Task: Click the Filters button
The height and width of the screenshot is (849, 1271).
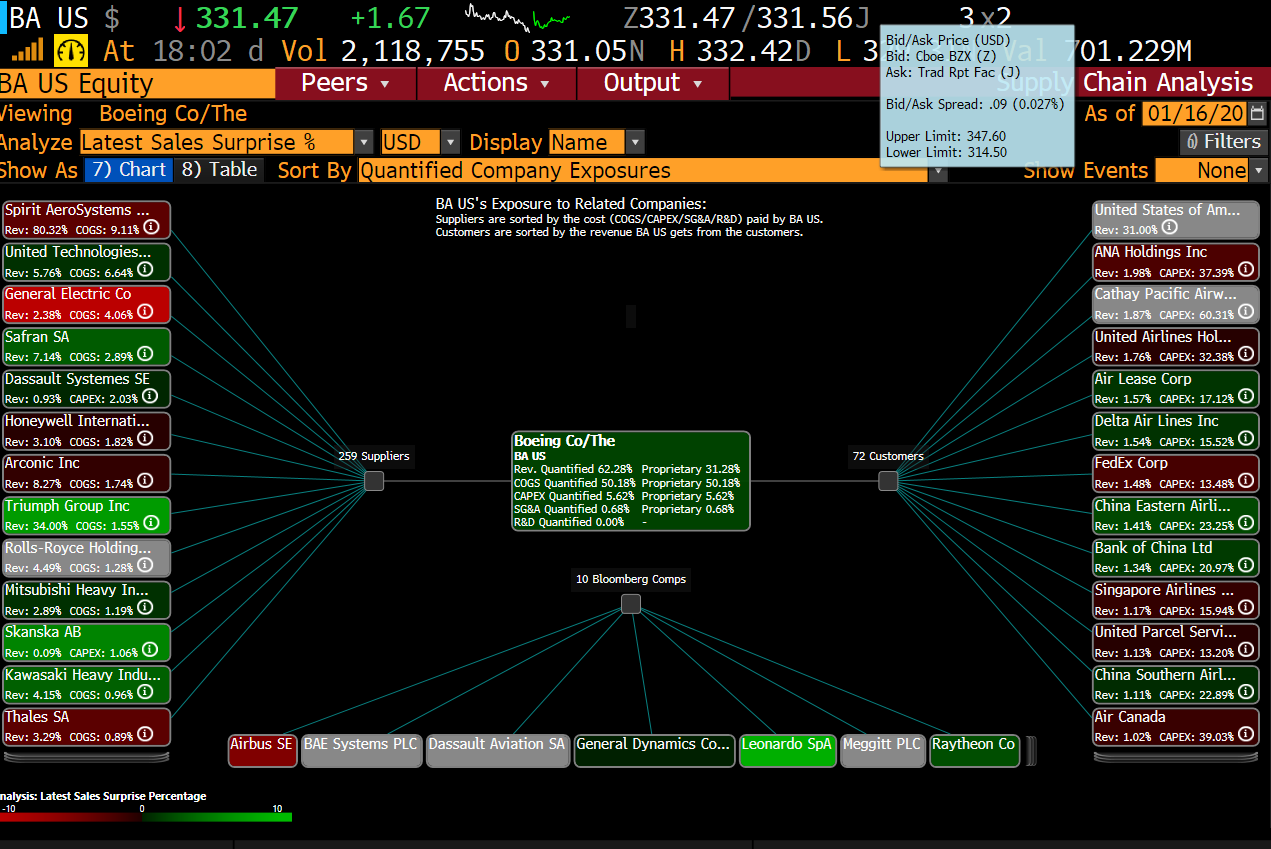Action: (x=1223, y=142)
